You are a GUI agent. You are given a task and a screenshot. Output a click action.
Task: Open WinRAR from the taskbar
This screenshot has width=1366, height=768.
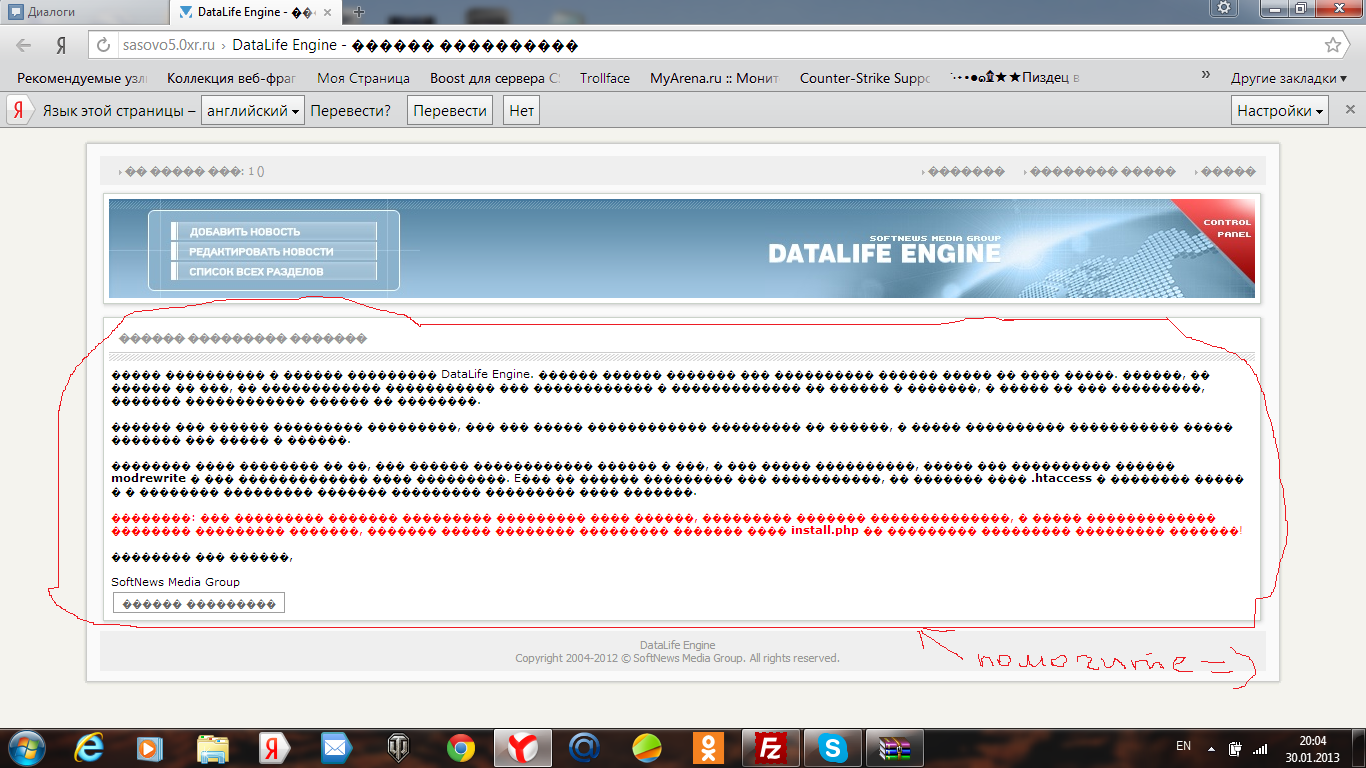pos(894,747)
